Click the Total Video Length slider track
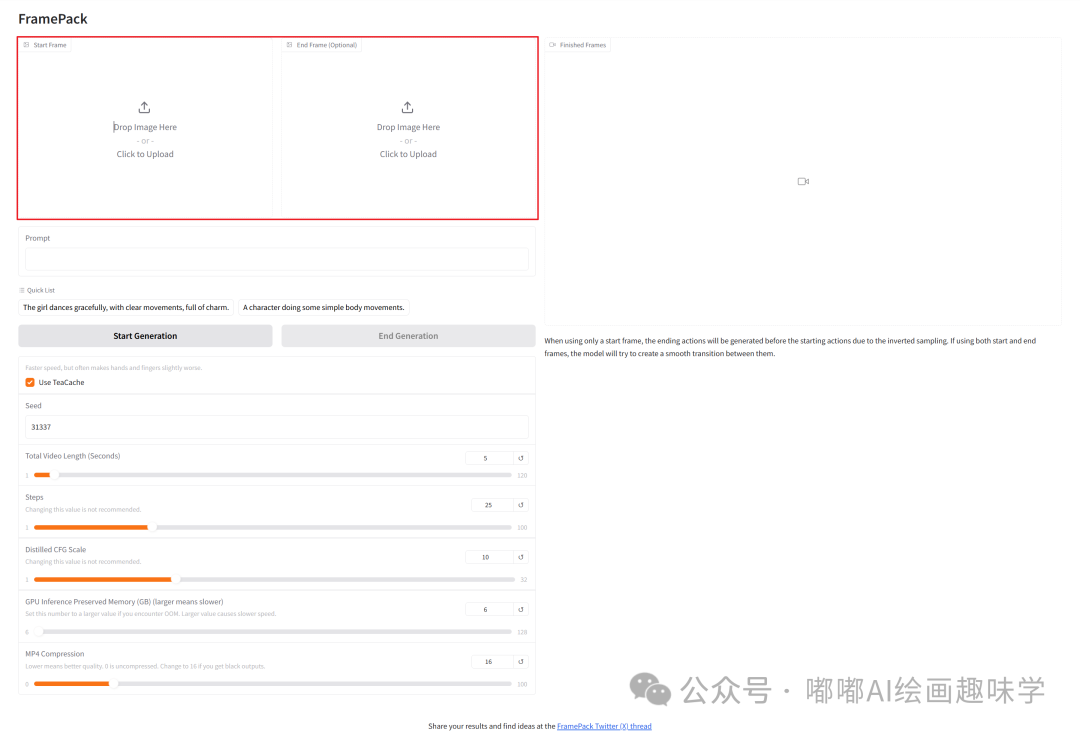The image size is (1080, 734). coord(273,475)
